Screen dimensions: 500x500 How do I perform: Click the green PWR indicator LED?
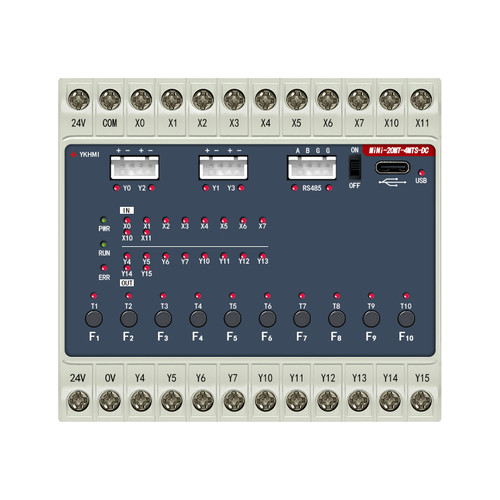(104, 220)
